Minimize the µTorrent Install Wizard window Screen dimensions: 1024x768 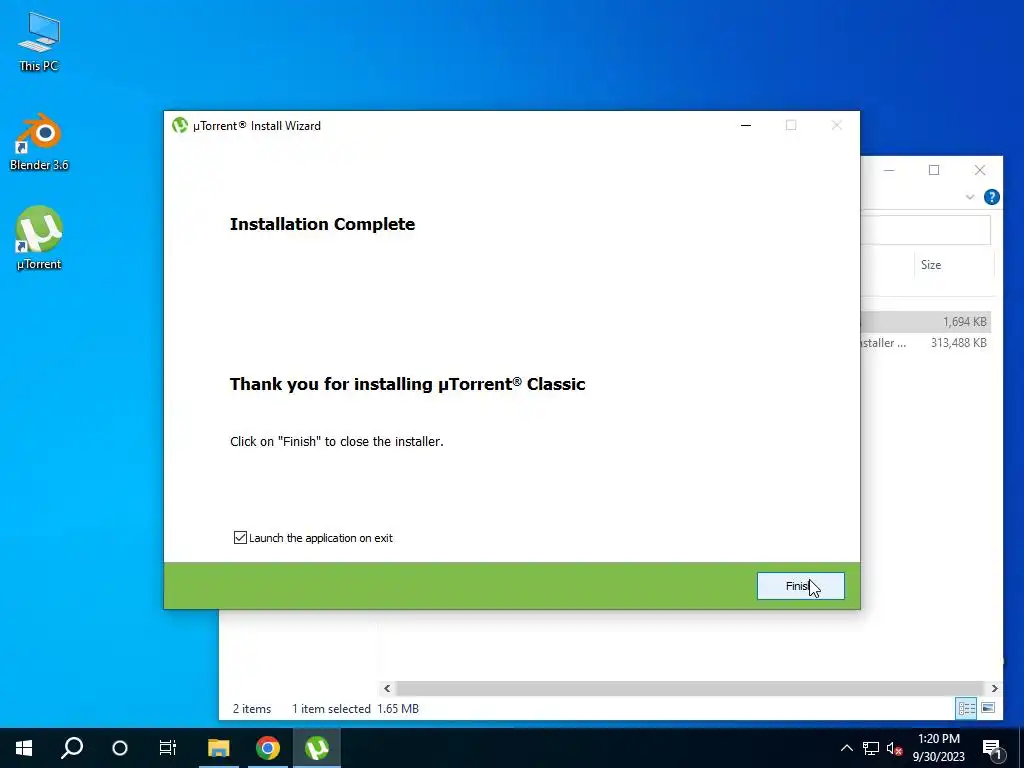click(746, 125)
